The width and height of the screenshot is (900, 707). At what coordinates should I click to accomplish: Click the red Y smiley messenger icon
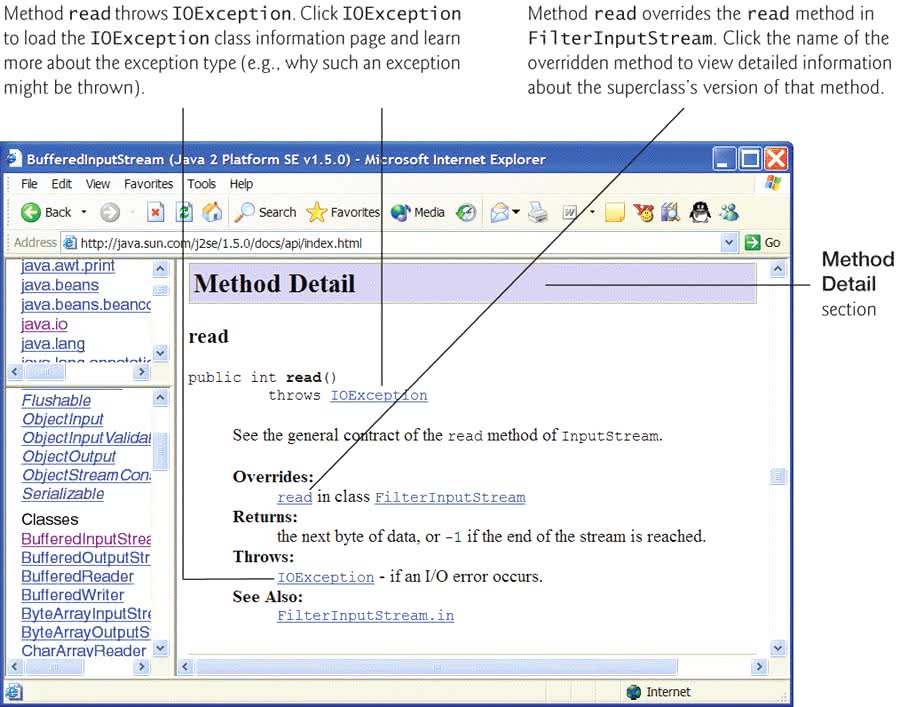[x=643, y=213]
